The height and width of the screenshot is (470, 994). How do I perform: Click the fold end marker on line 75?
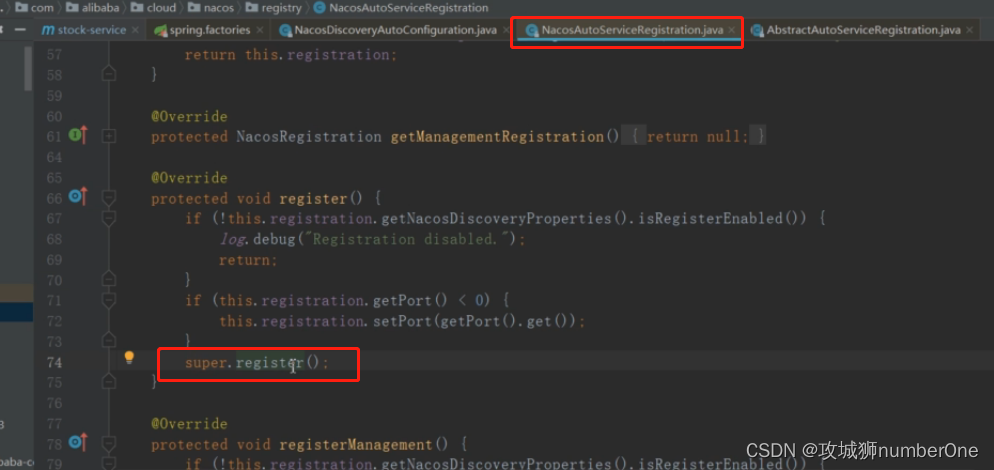pyautogui.click(x=109, y=381)
